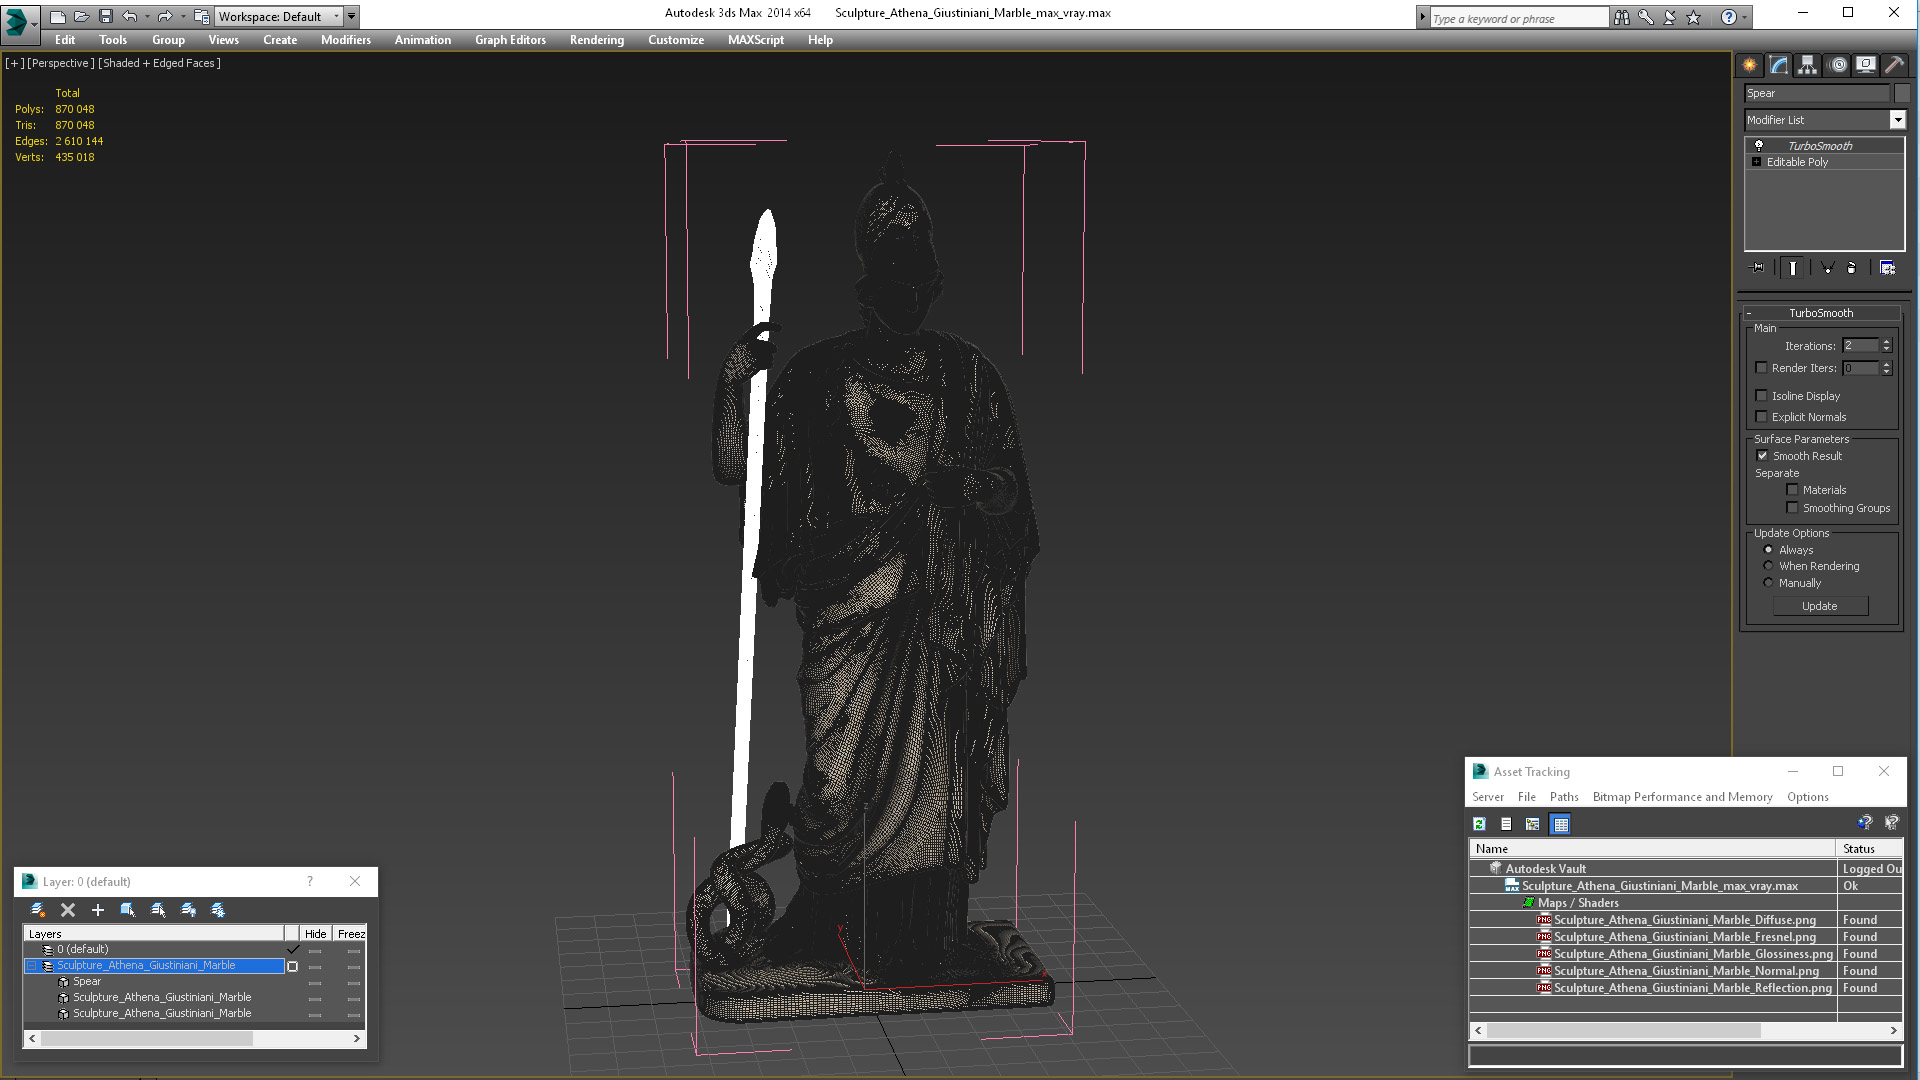The height and width of the screenshot is (1080, 1920).
Task: Click the Pin Stack icon
Action: click(1758, 268)
